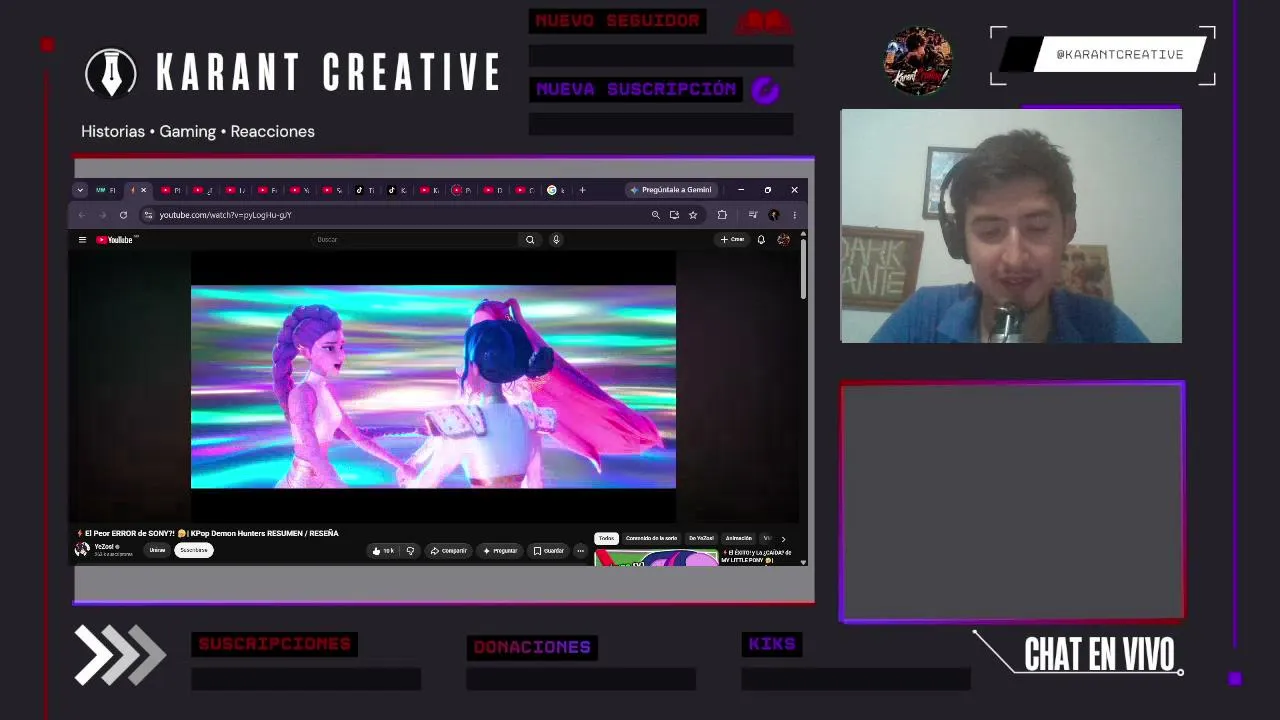Open a new browser tab
The width and height of the screenshot is (1280, 720).
(x=583, y=190)
